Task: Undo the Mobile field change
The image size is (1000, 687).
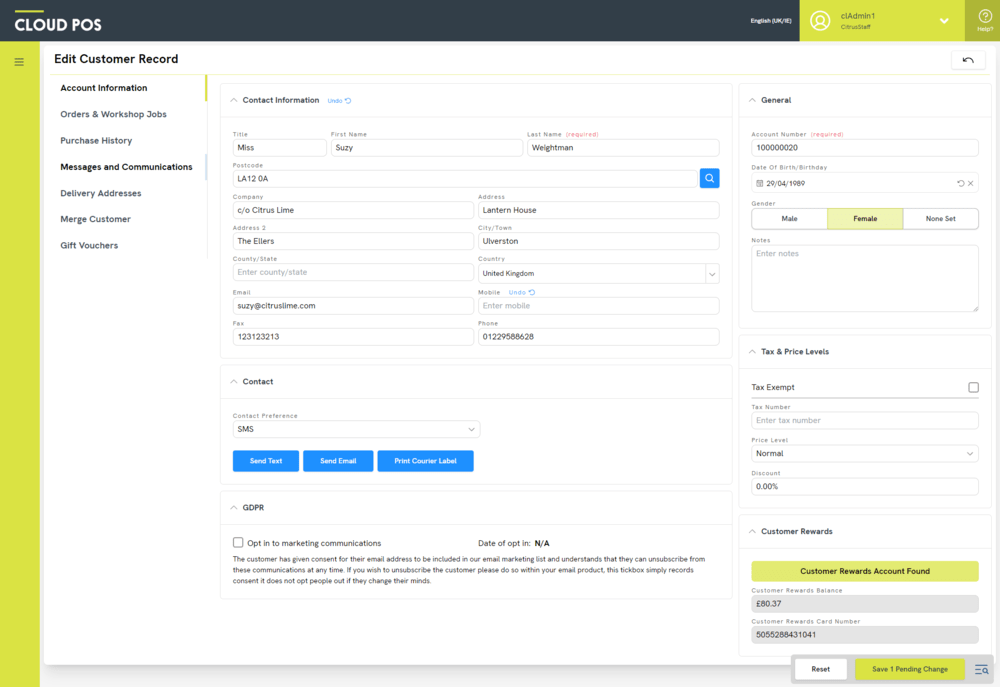Action: click(x=522, y=292)
